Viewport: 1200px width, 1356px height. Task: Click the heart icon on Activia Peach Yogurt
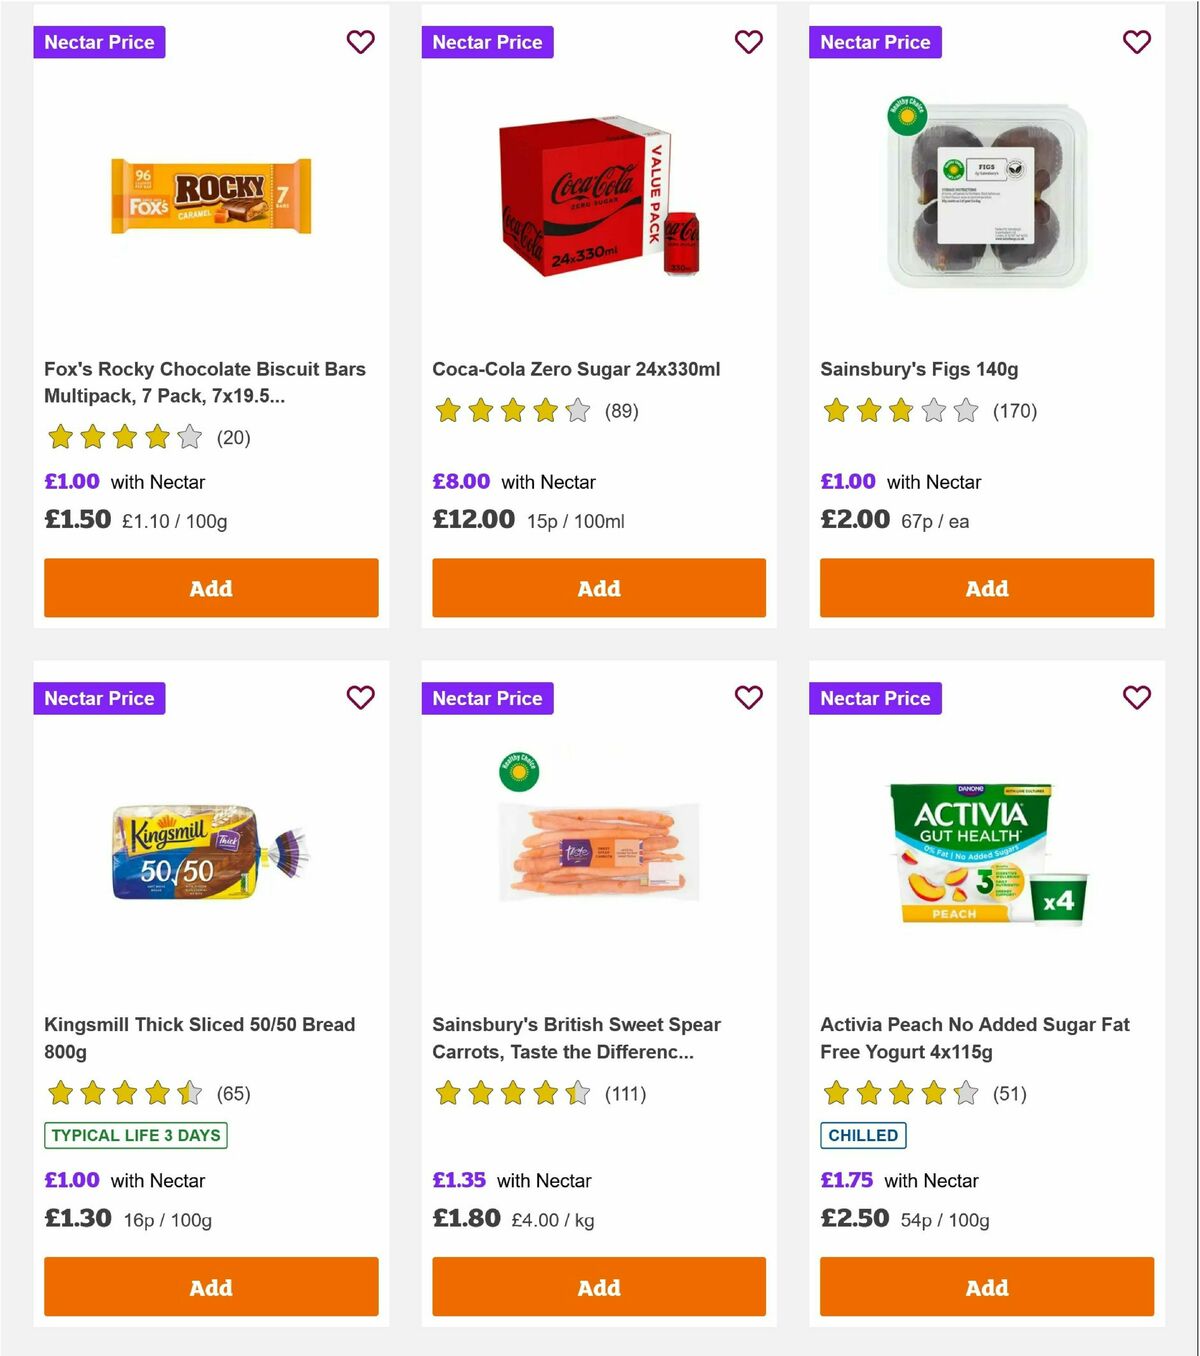click(x=1136, y=698)
